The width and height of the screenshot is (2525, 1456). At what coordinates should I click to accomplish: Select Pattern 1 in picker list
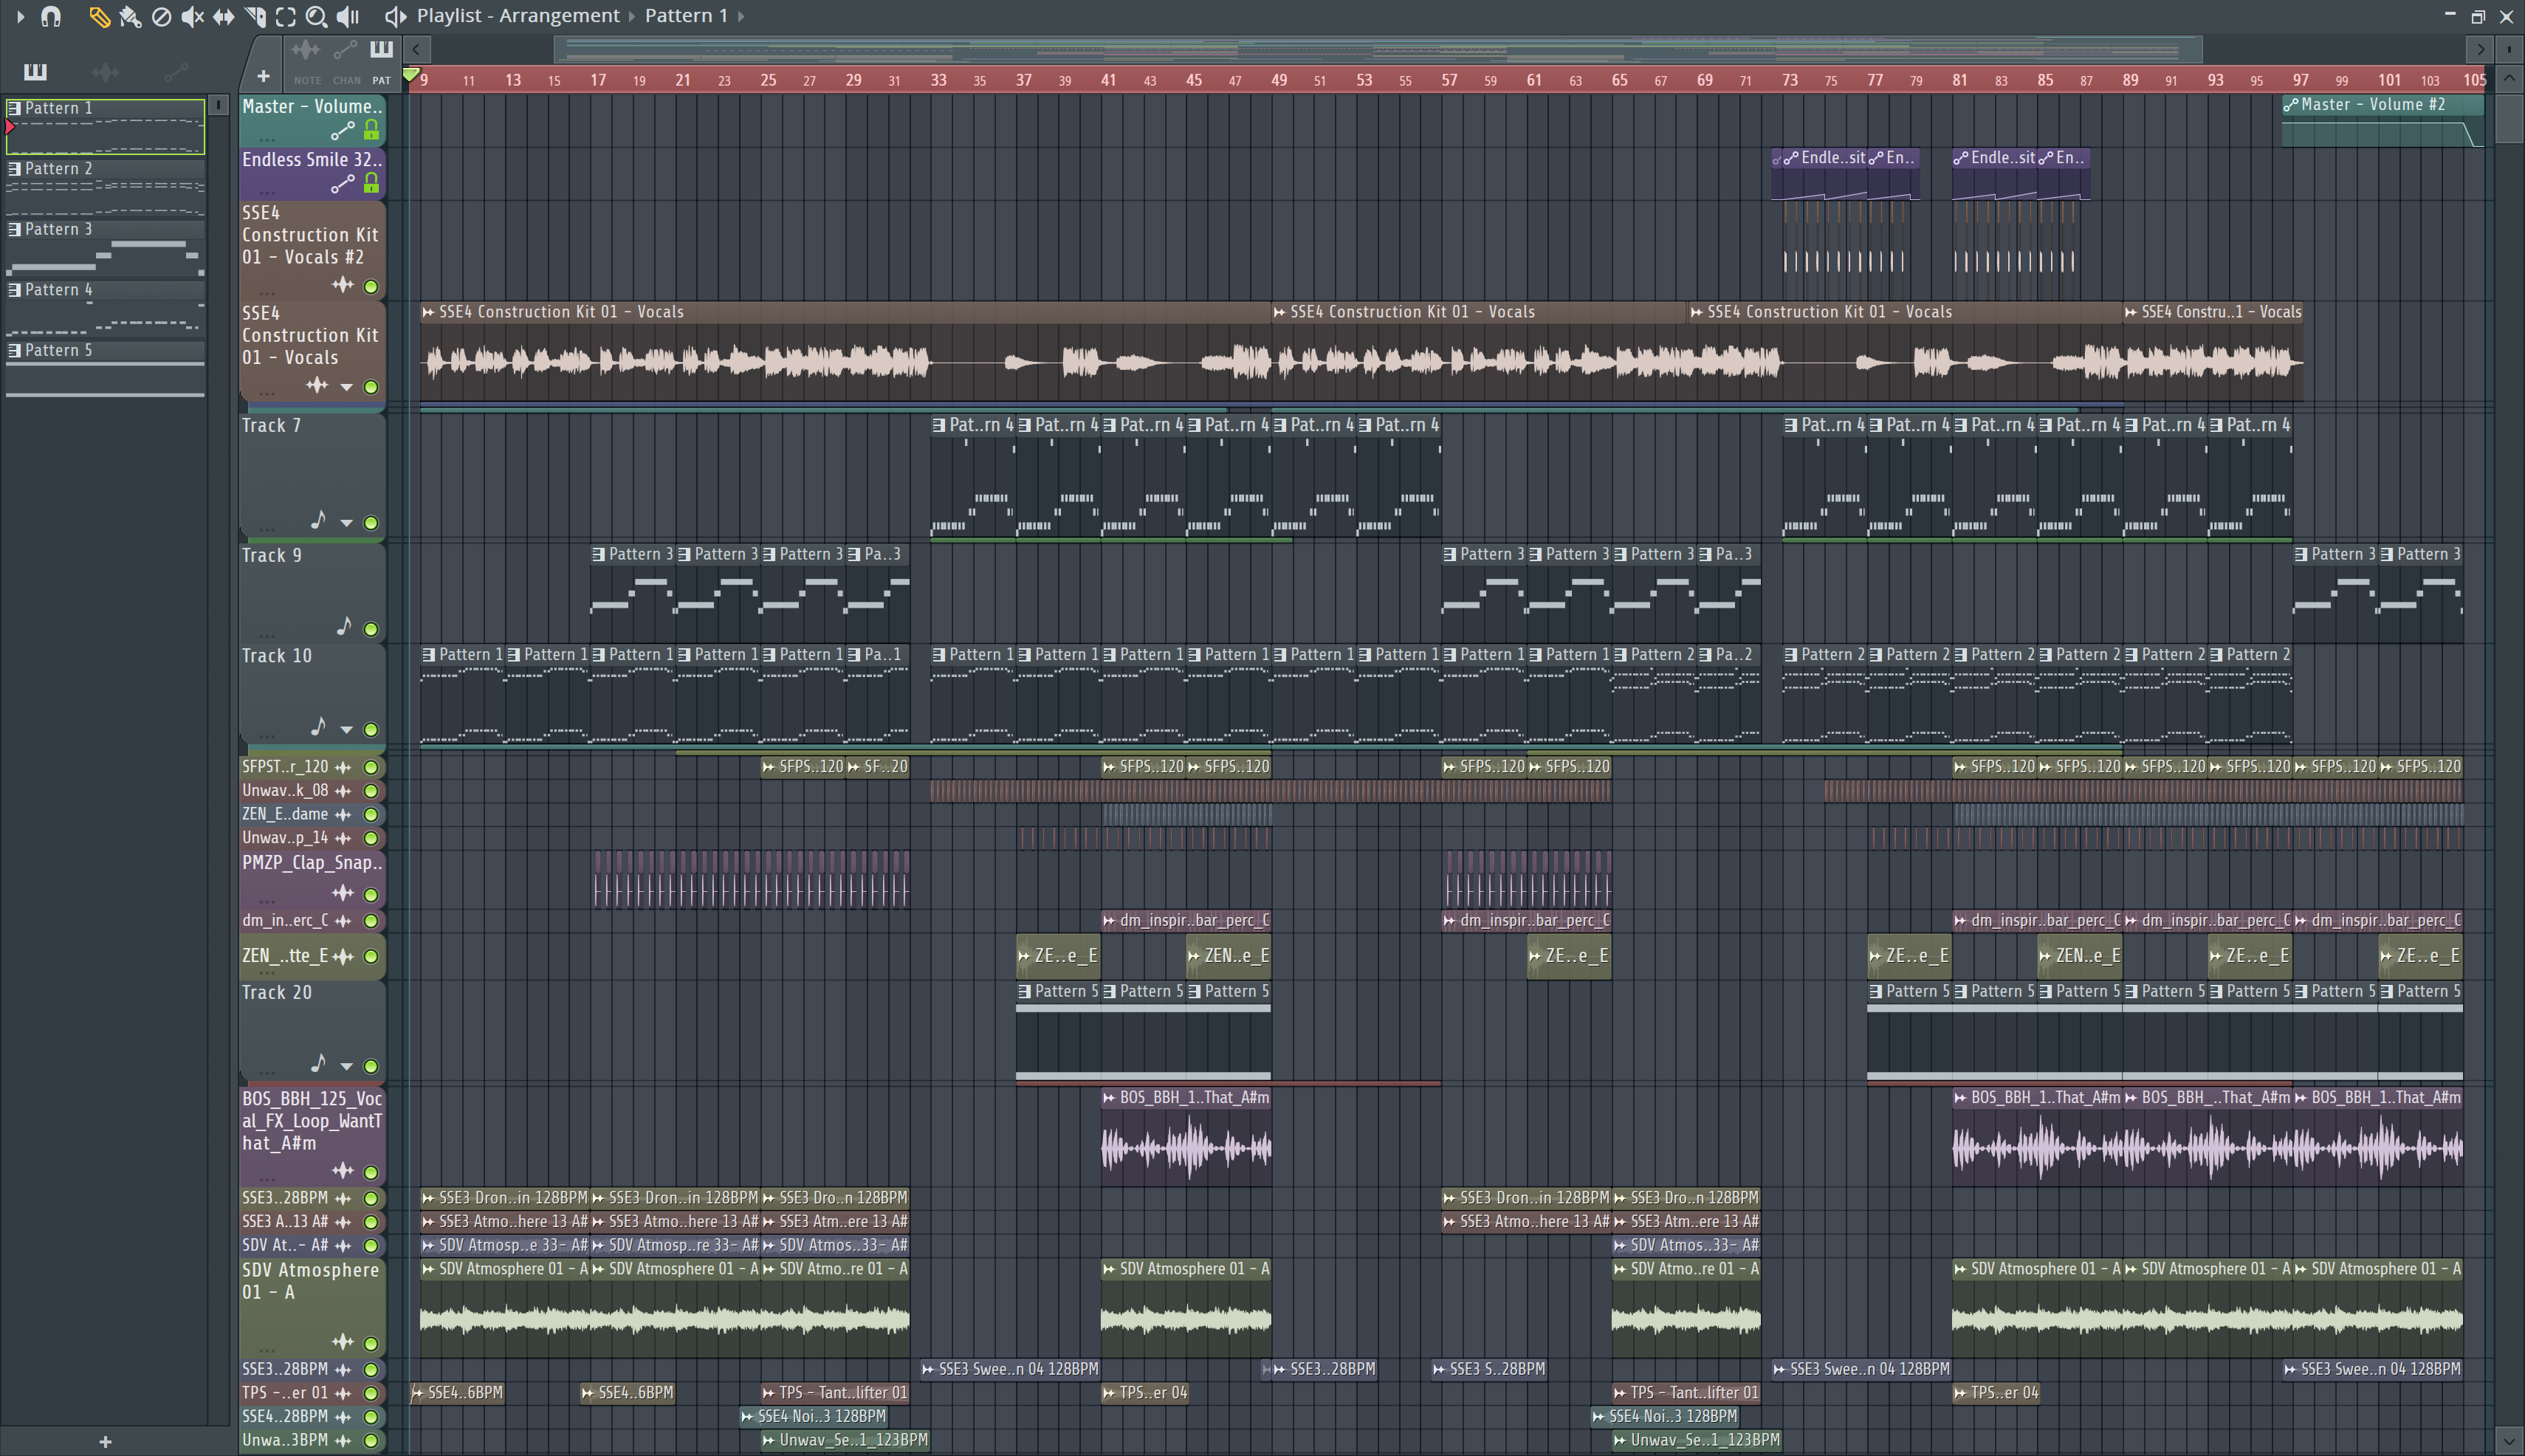(105, 126)
